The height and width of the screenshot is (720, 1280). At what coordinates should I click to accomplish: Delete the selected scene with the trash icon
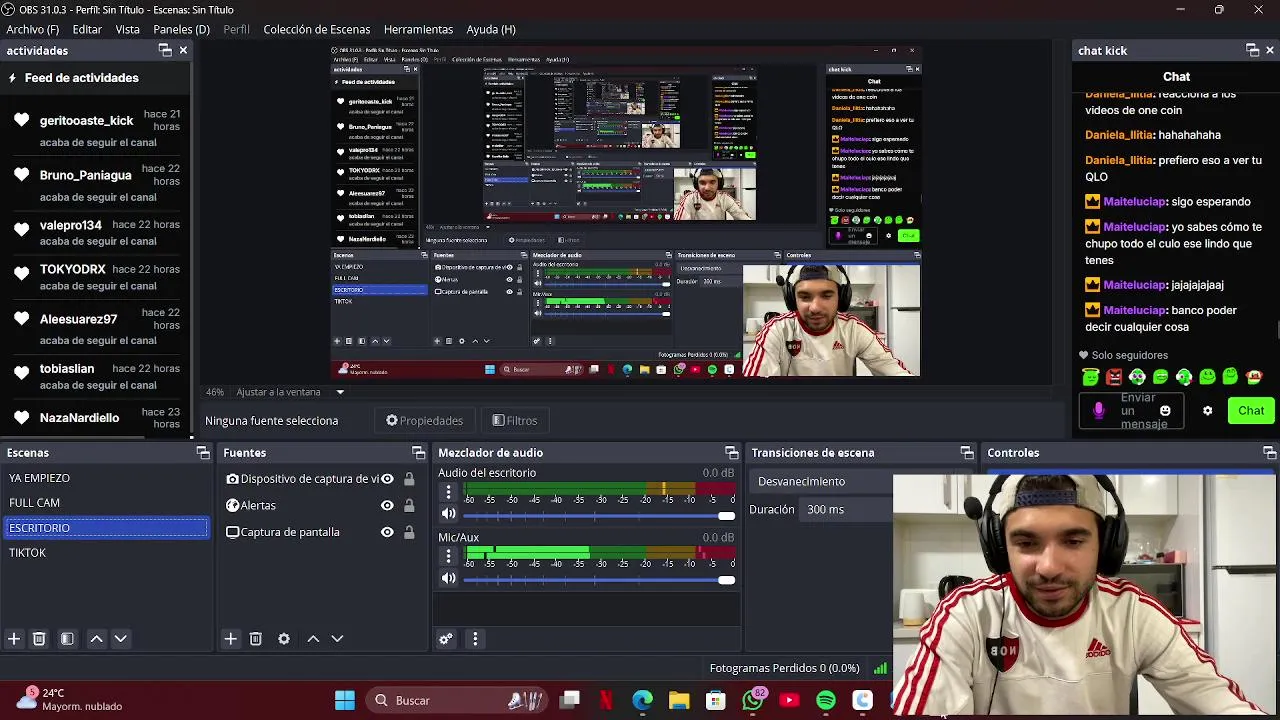(x=39, y=638)
